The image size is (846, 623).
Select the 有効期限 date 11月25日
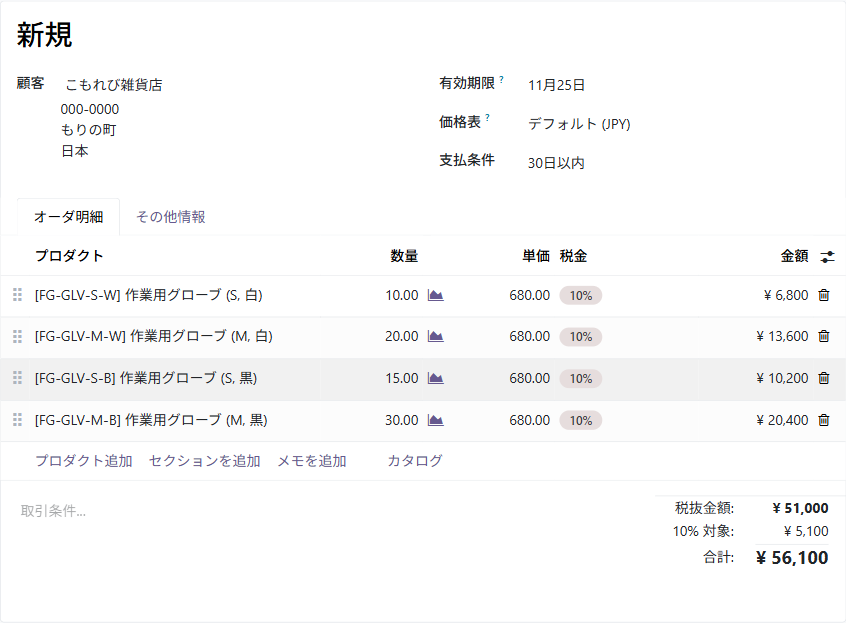coord(556,85)
